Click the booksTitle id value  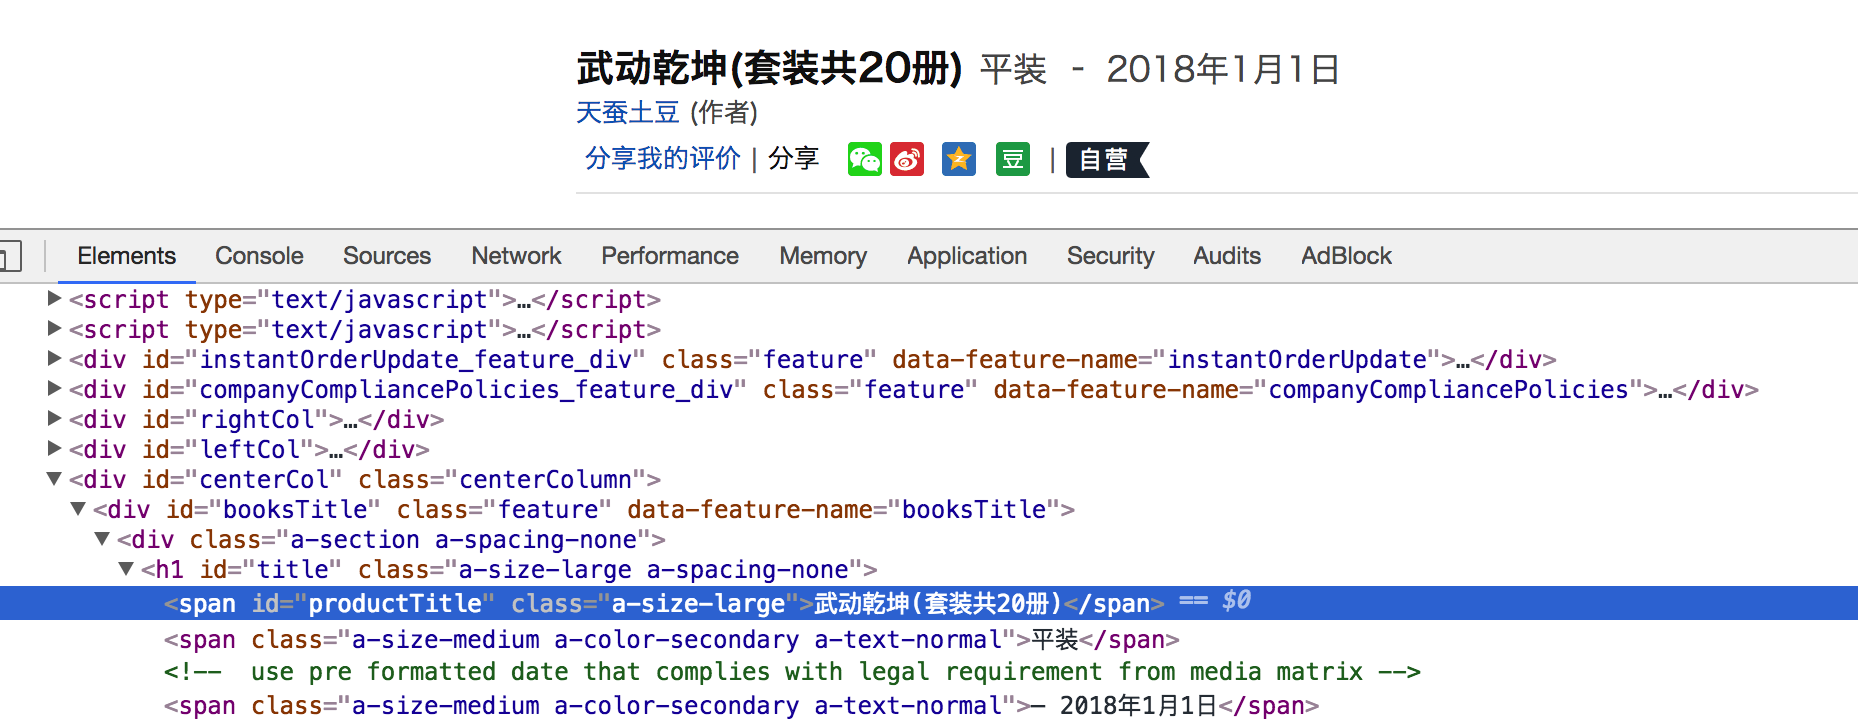294,509
